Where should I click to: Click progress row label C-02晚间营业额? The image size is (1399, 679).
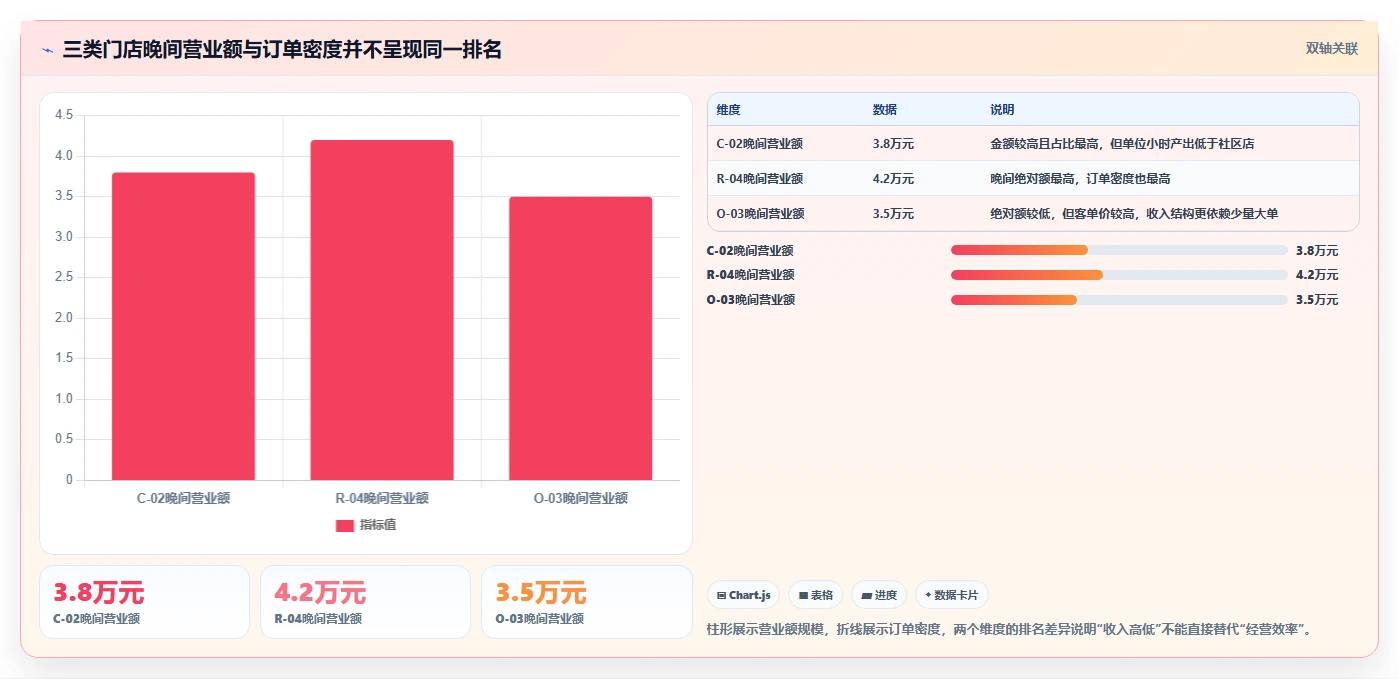750,250
